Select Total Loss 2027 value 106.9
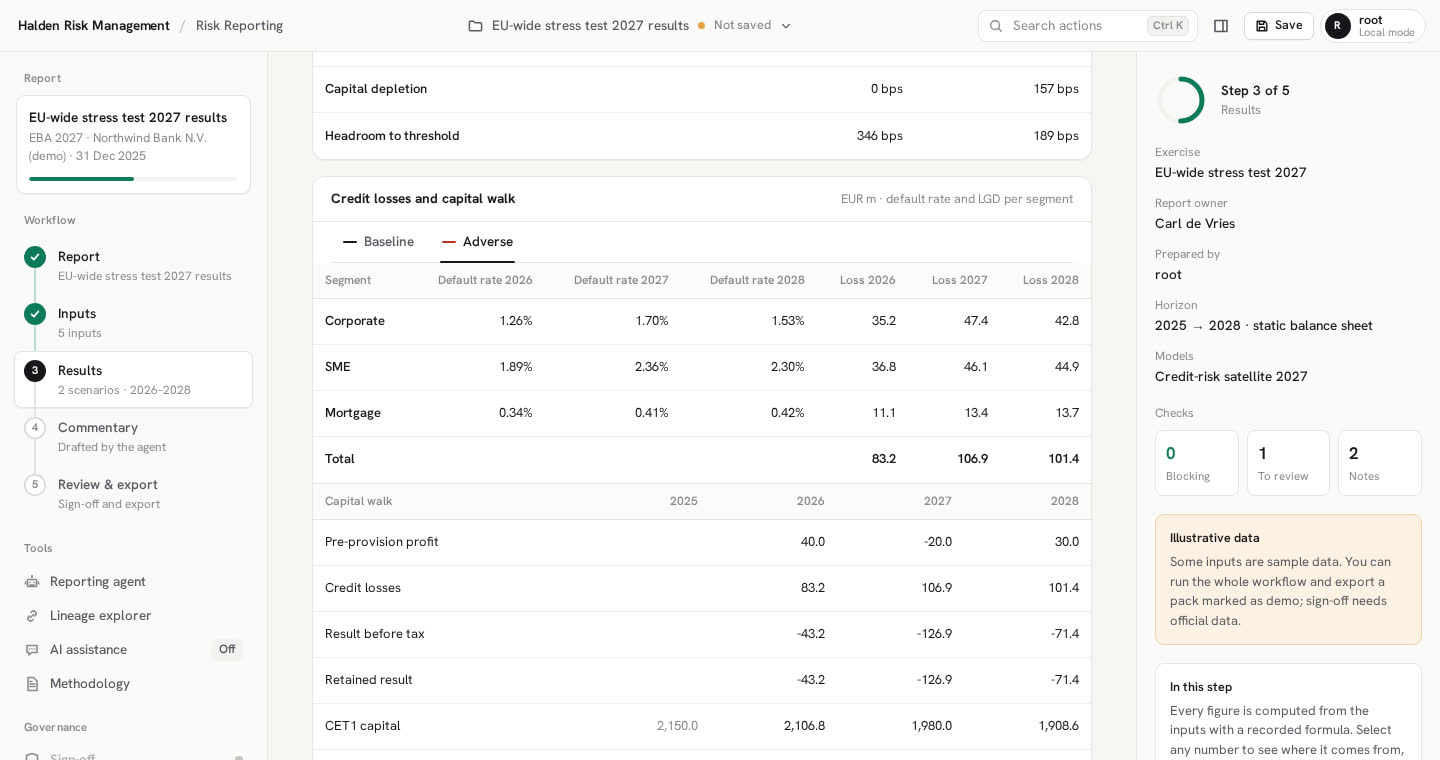This screenshot has width=1440, height=760. 972,459
